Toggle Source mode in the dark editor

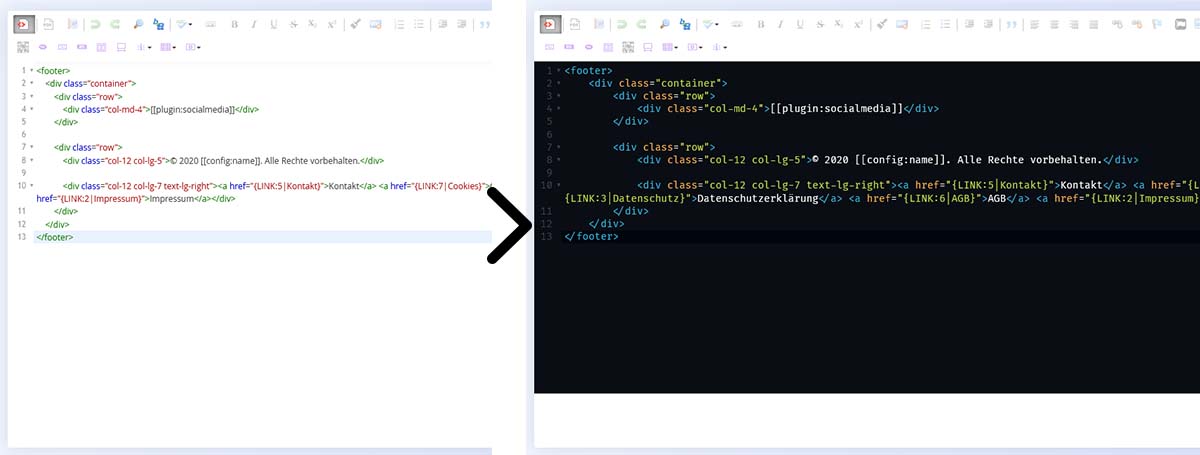551,23
